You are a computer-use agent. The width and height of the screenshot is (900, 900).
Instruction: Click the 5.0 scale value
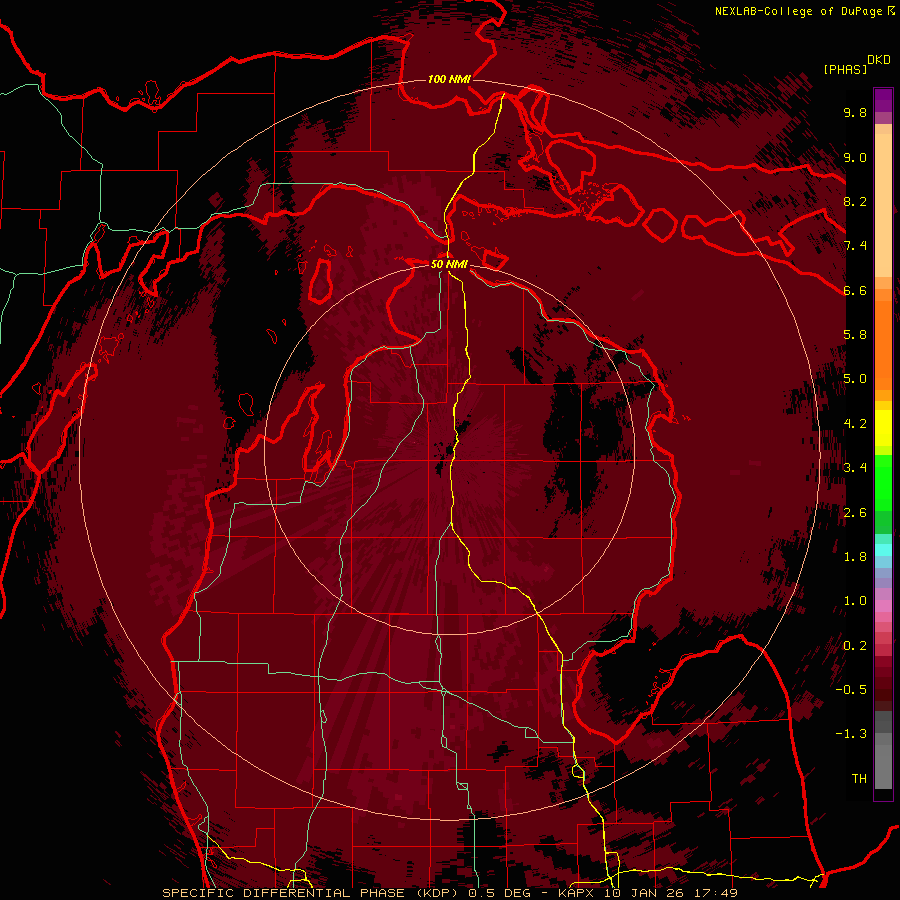point(855,379)
